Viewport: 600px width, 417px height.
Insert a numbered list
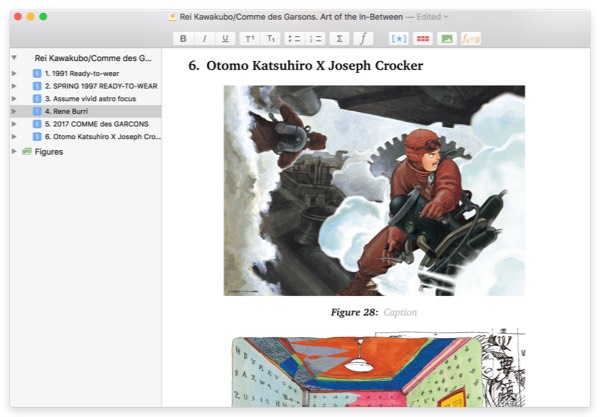pos(315,39)
